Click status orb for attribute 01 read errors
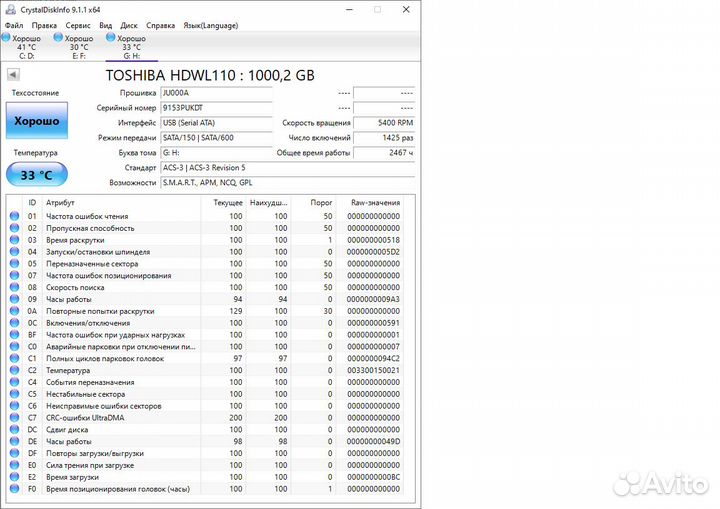Image resolution: width=720 pixels, height=509 pixels. (x=14, y=216)
